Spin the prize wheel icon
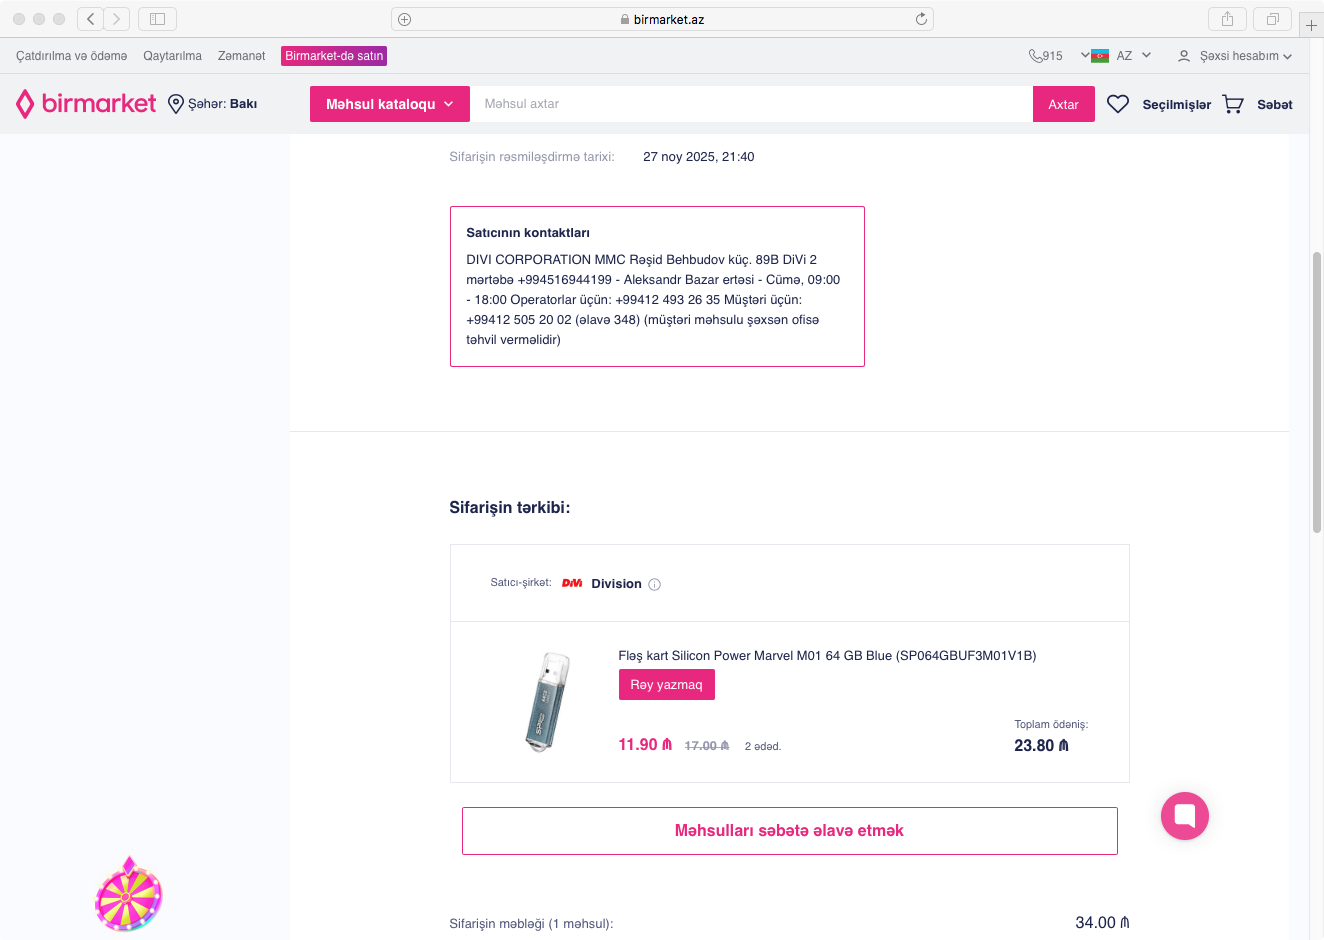 coord(128,896)
